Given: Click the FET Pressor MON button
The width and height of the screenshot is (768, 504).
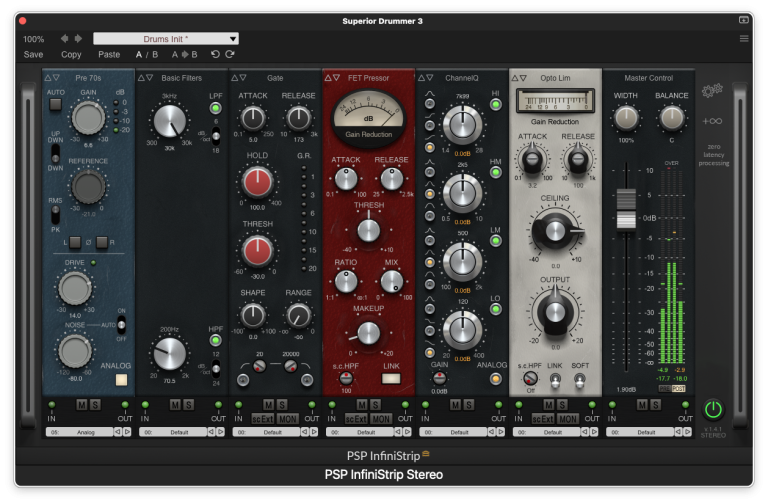Looking at the screenshot, I should click(x=381, y=419).
